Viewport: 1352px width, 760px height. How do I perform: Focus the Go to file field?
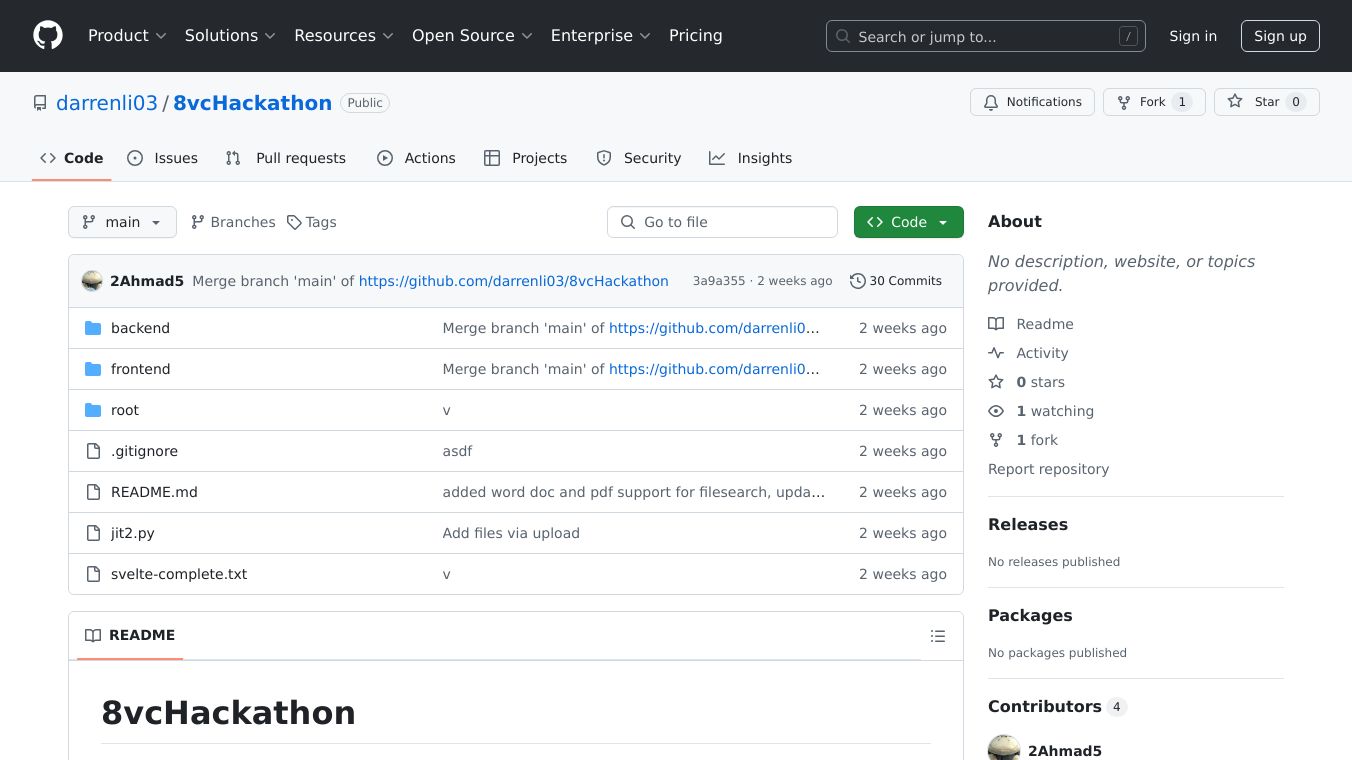click(x=722, y=222)
